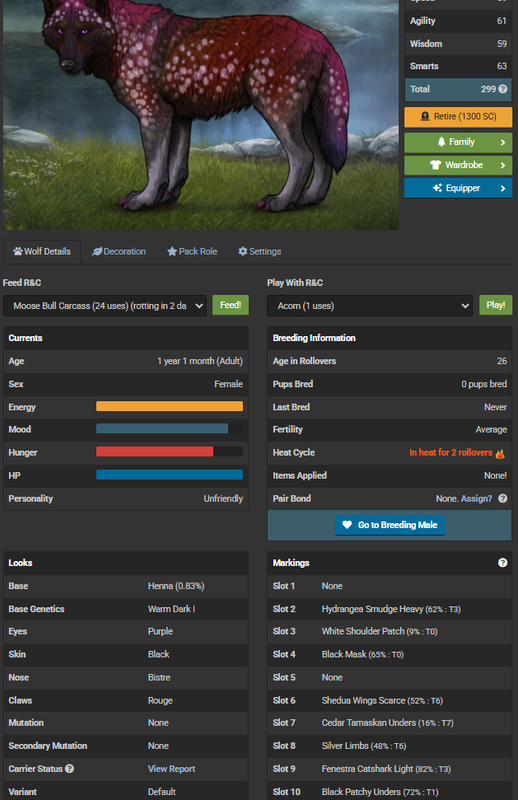Click Silver Limbs marking in Slot 8
Viewport: 518px width, 800px height.
tap(364, 746)
